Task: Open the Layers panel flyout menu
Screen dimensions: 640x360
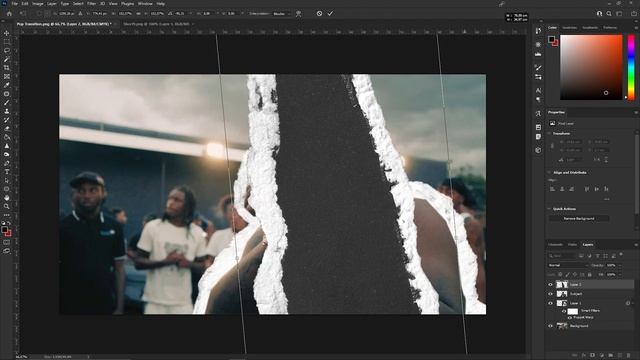Action: point(636,244)
